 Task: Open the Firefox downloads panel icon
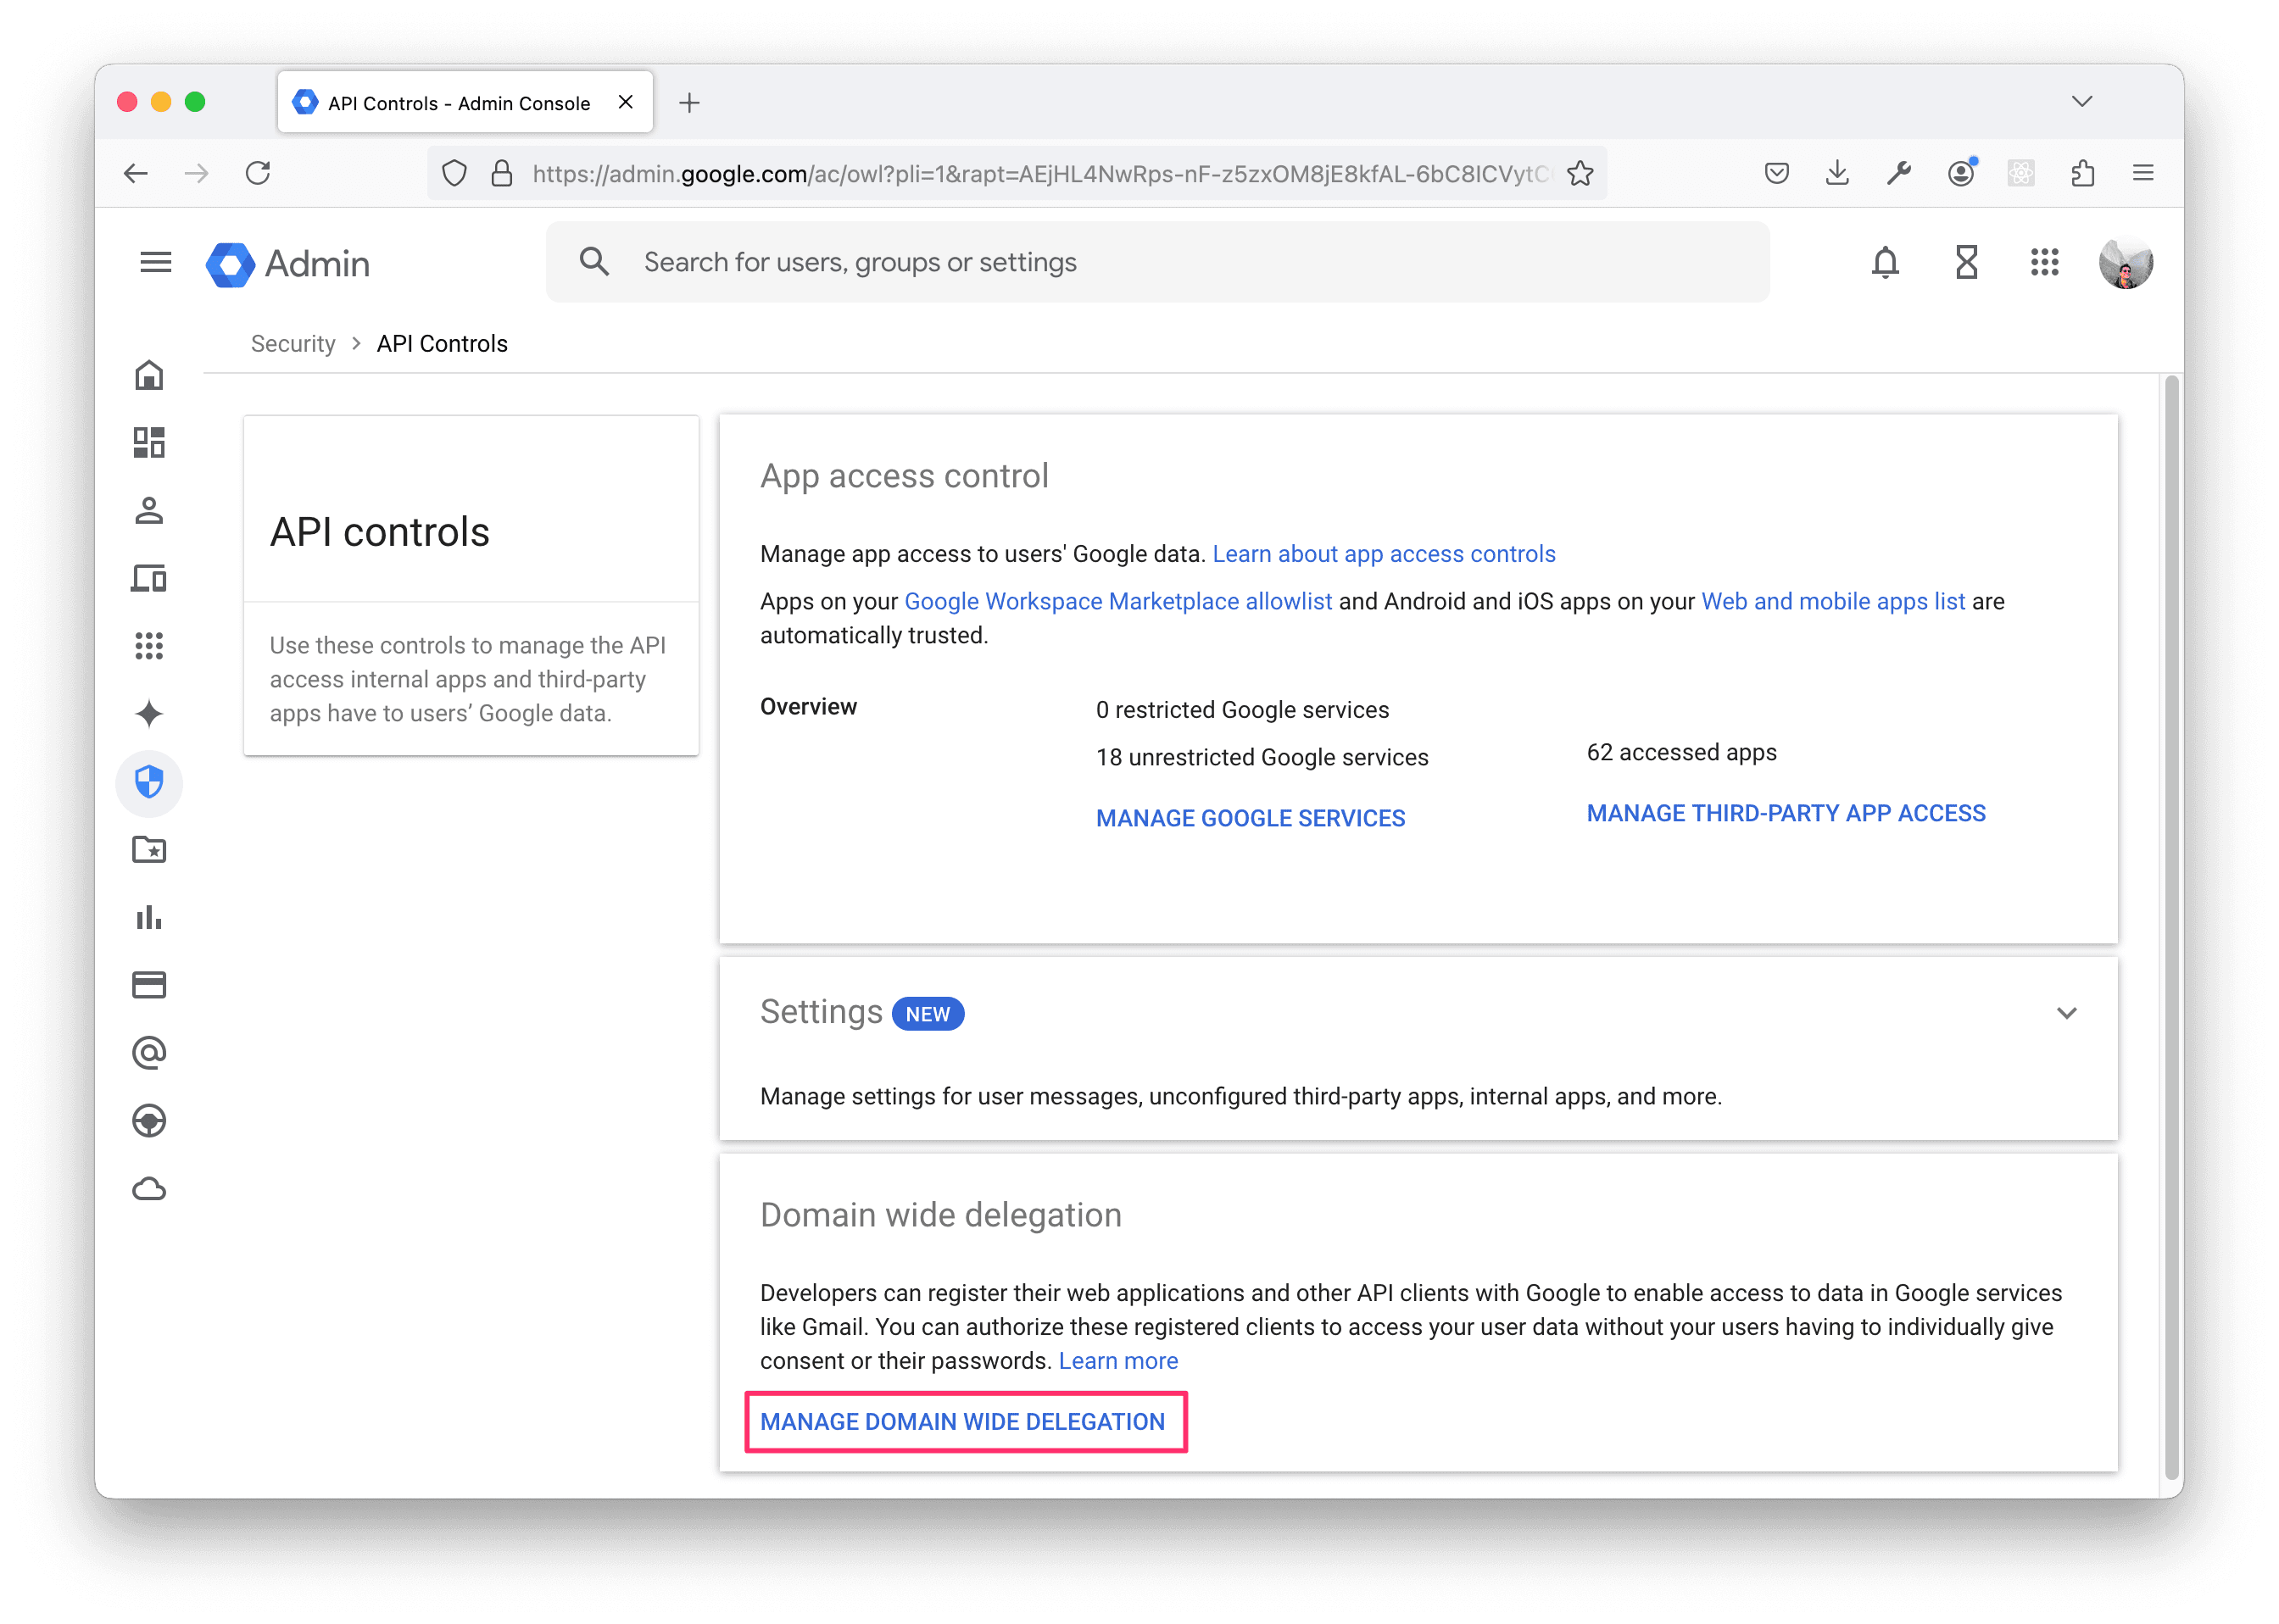click(1838, 173)
